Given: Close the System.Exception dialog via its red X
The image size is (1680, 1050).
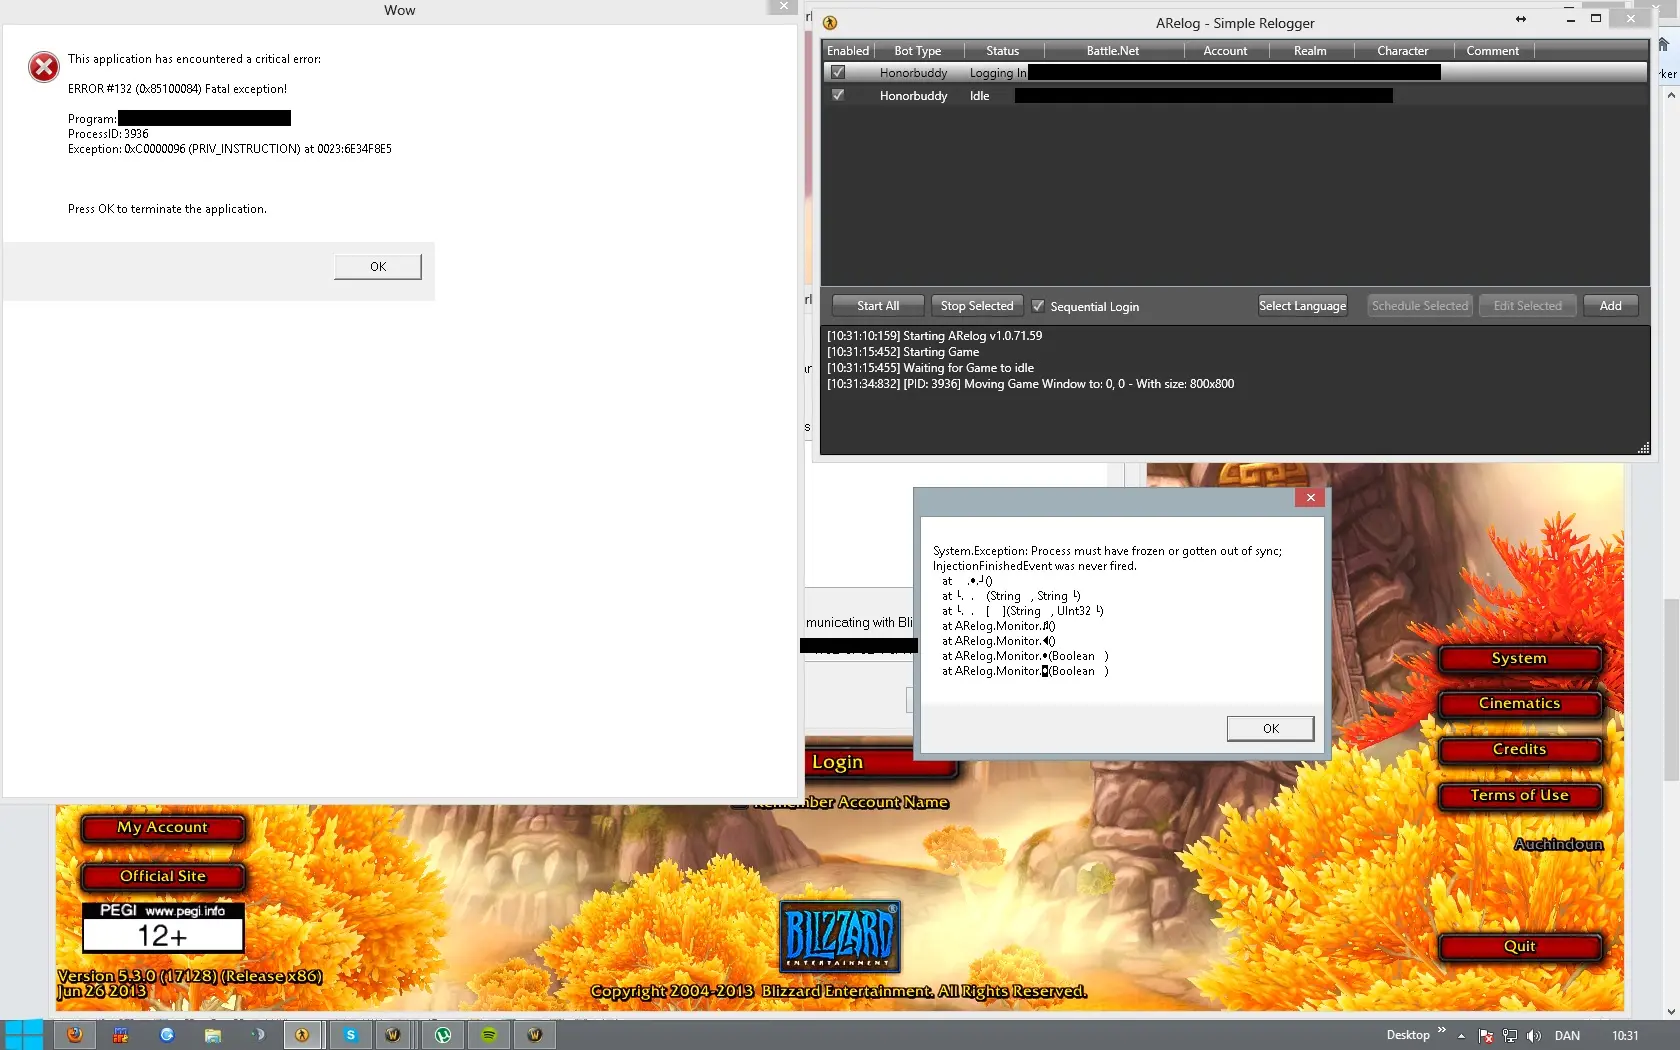Looking at the screenshot, I should (x=1310, y=497).
